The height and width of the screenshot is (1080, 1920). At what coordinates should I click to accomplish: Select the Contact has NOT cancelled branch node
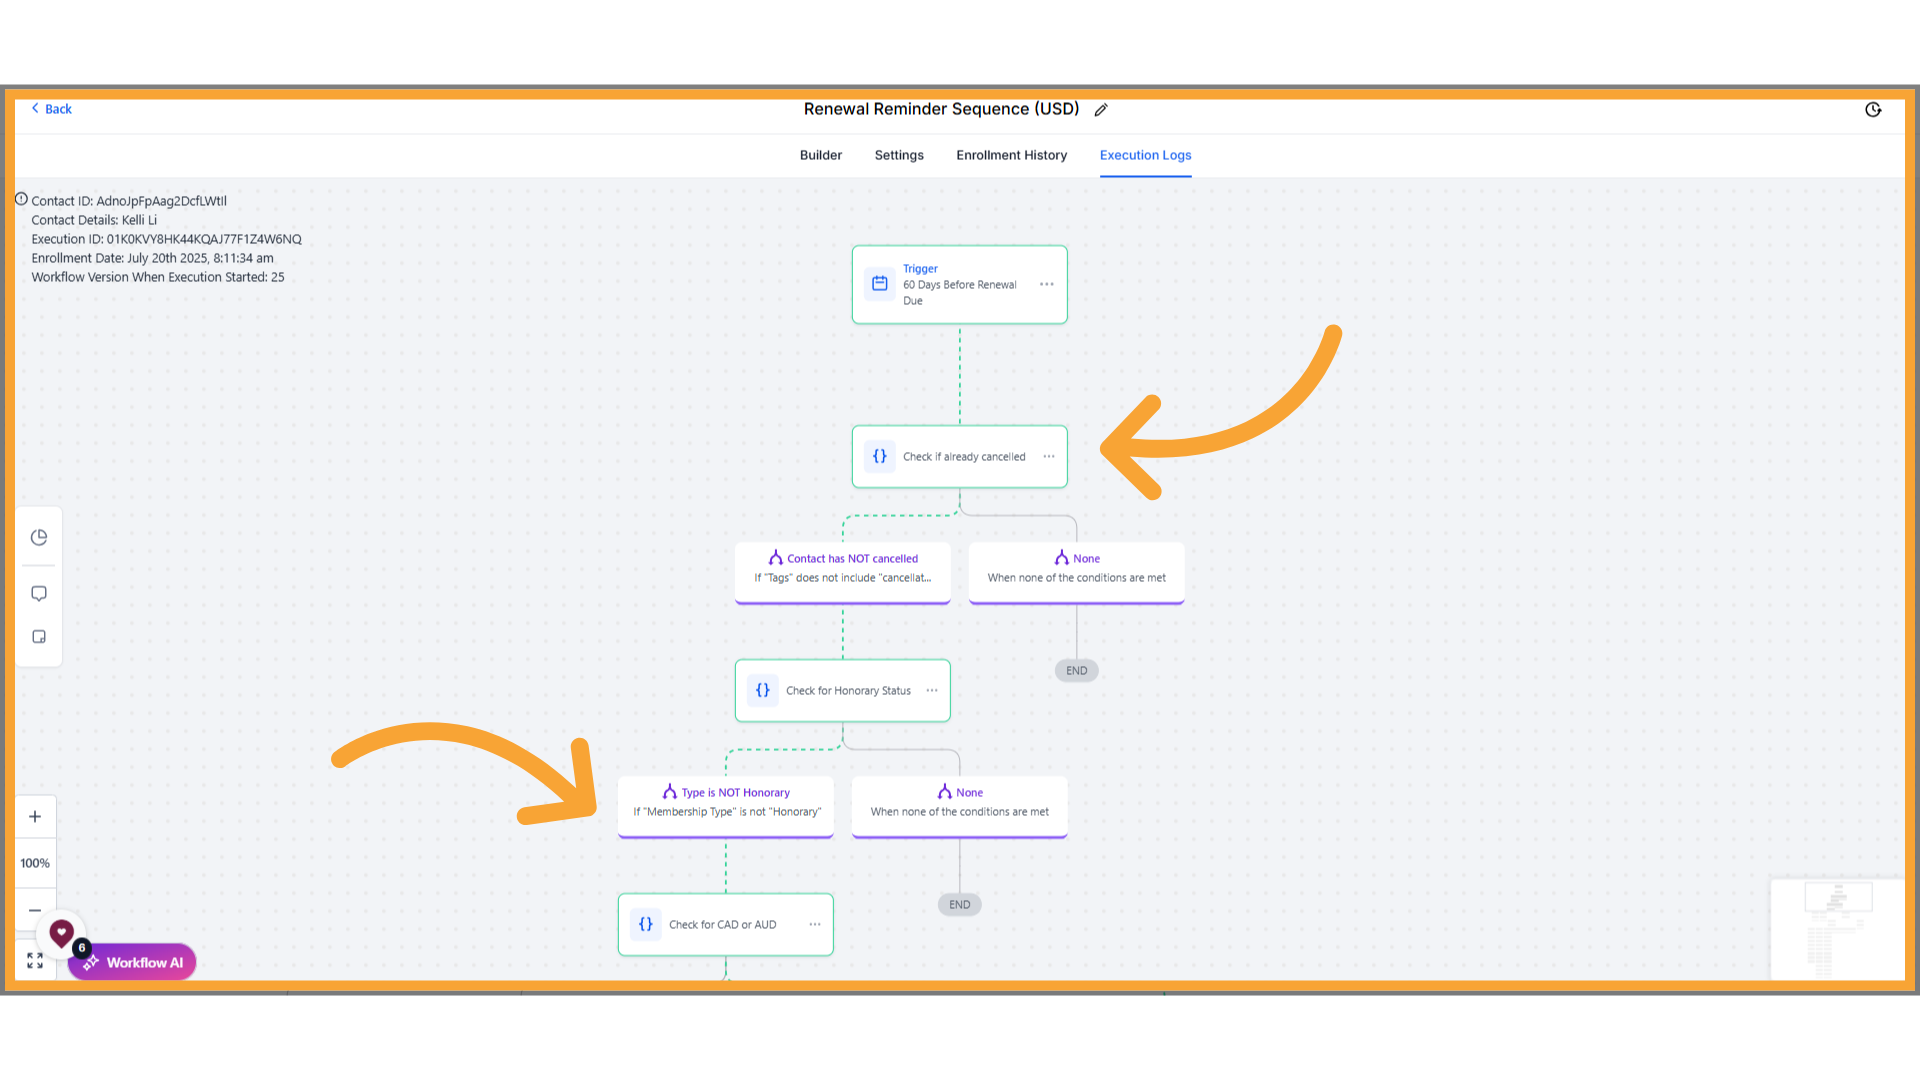pos(842,570)
